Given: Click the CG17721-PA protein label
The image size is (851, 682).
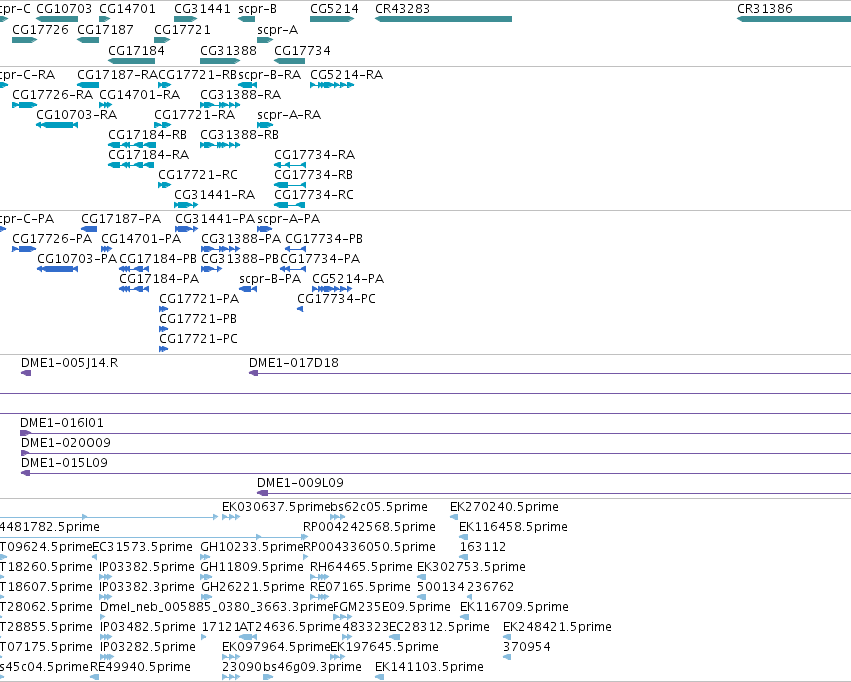Looking at the screenshot, I should tap(199, 299).
